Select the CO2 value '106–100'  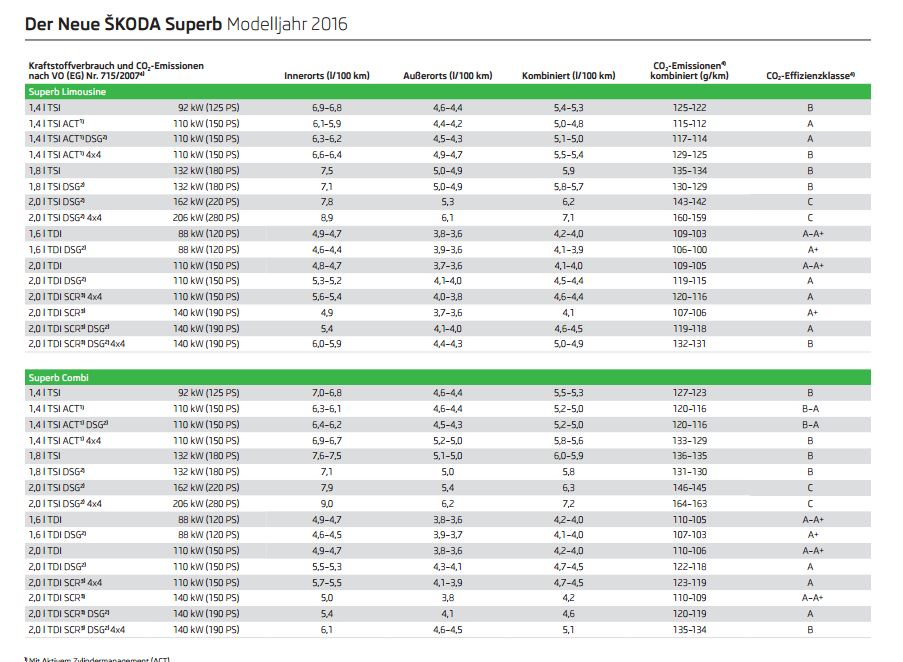tap(689, 249)
